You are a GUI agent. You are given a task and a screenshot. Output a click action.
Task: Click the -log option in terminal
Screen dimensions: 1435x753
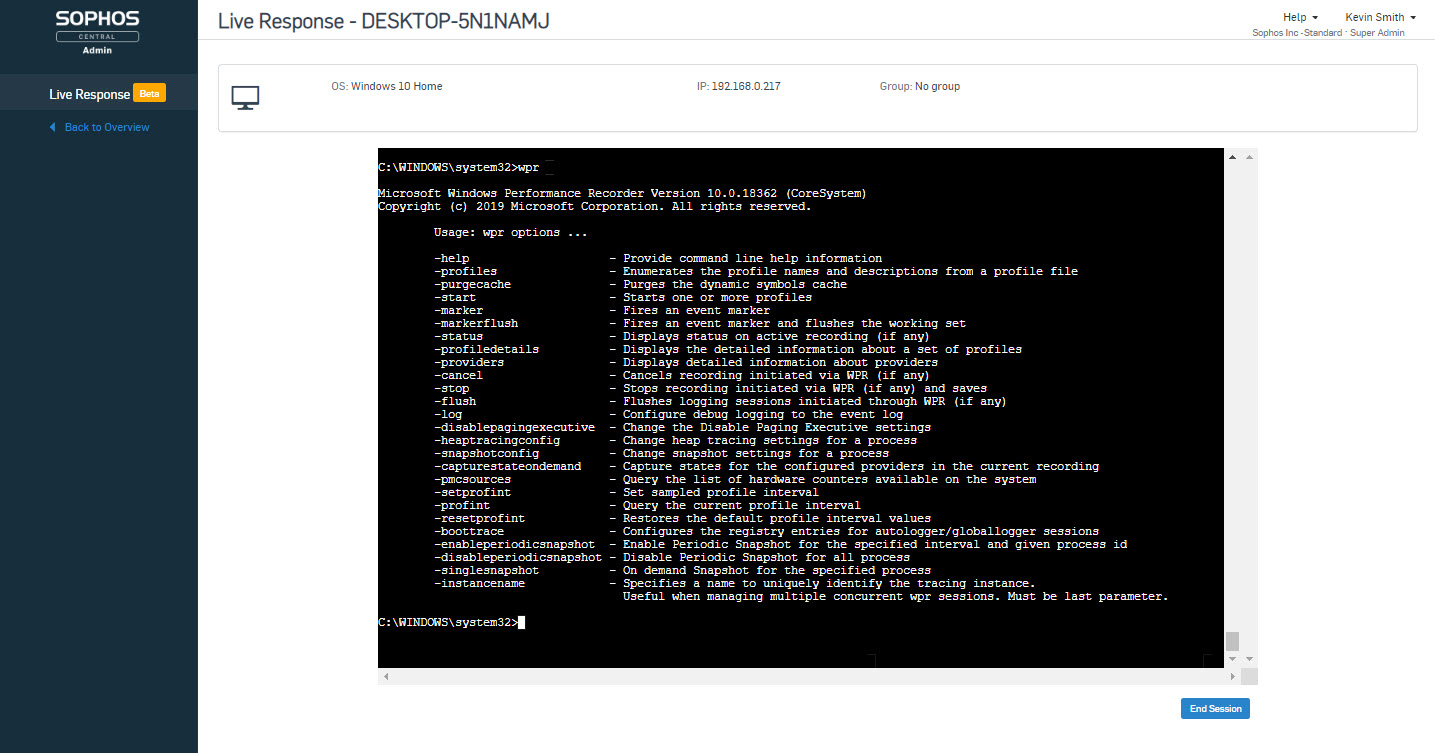[x=448, y=414]
